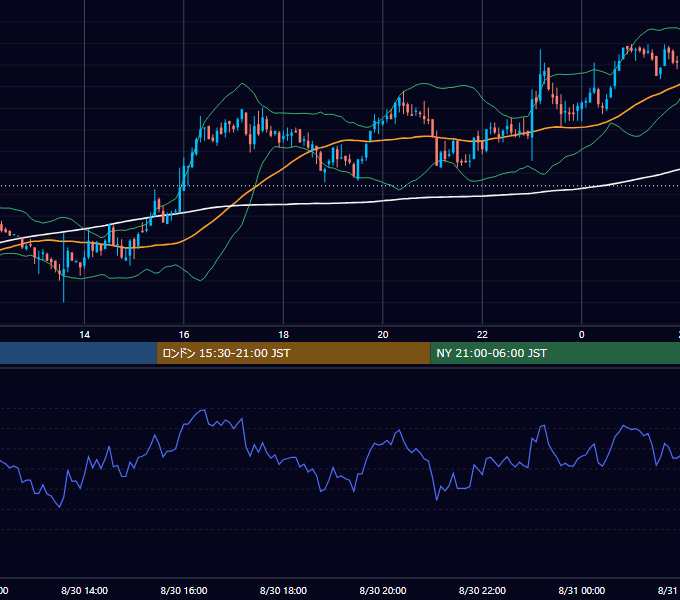Click the 8/30 16:00 date label

(x=184, y=590)
